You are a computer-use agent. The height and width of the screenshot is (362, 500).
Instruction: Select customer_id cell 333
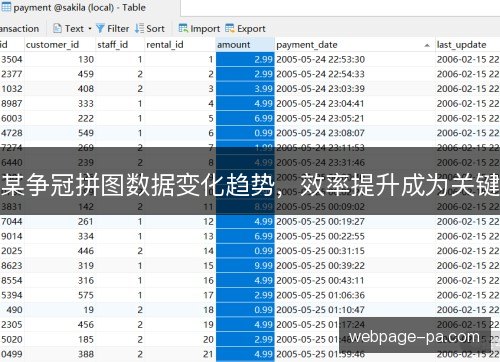coord(60,103)
